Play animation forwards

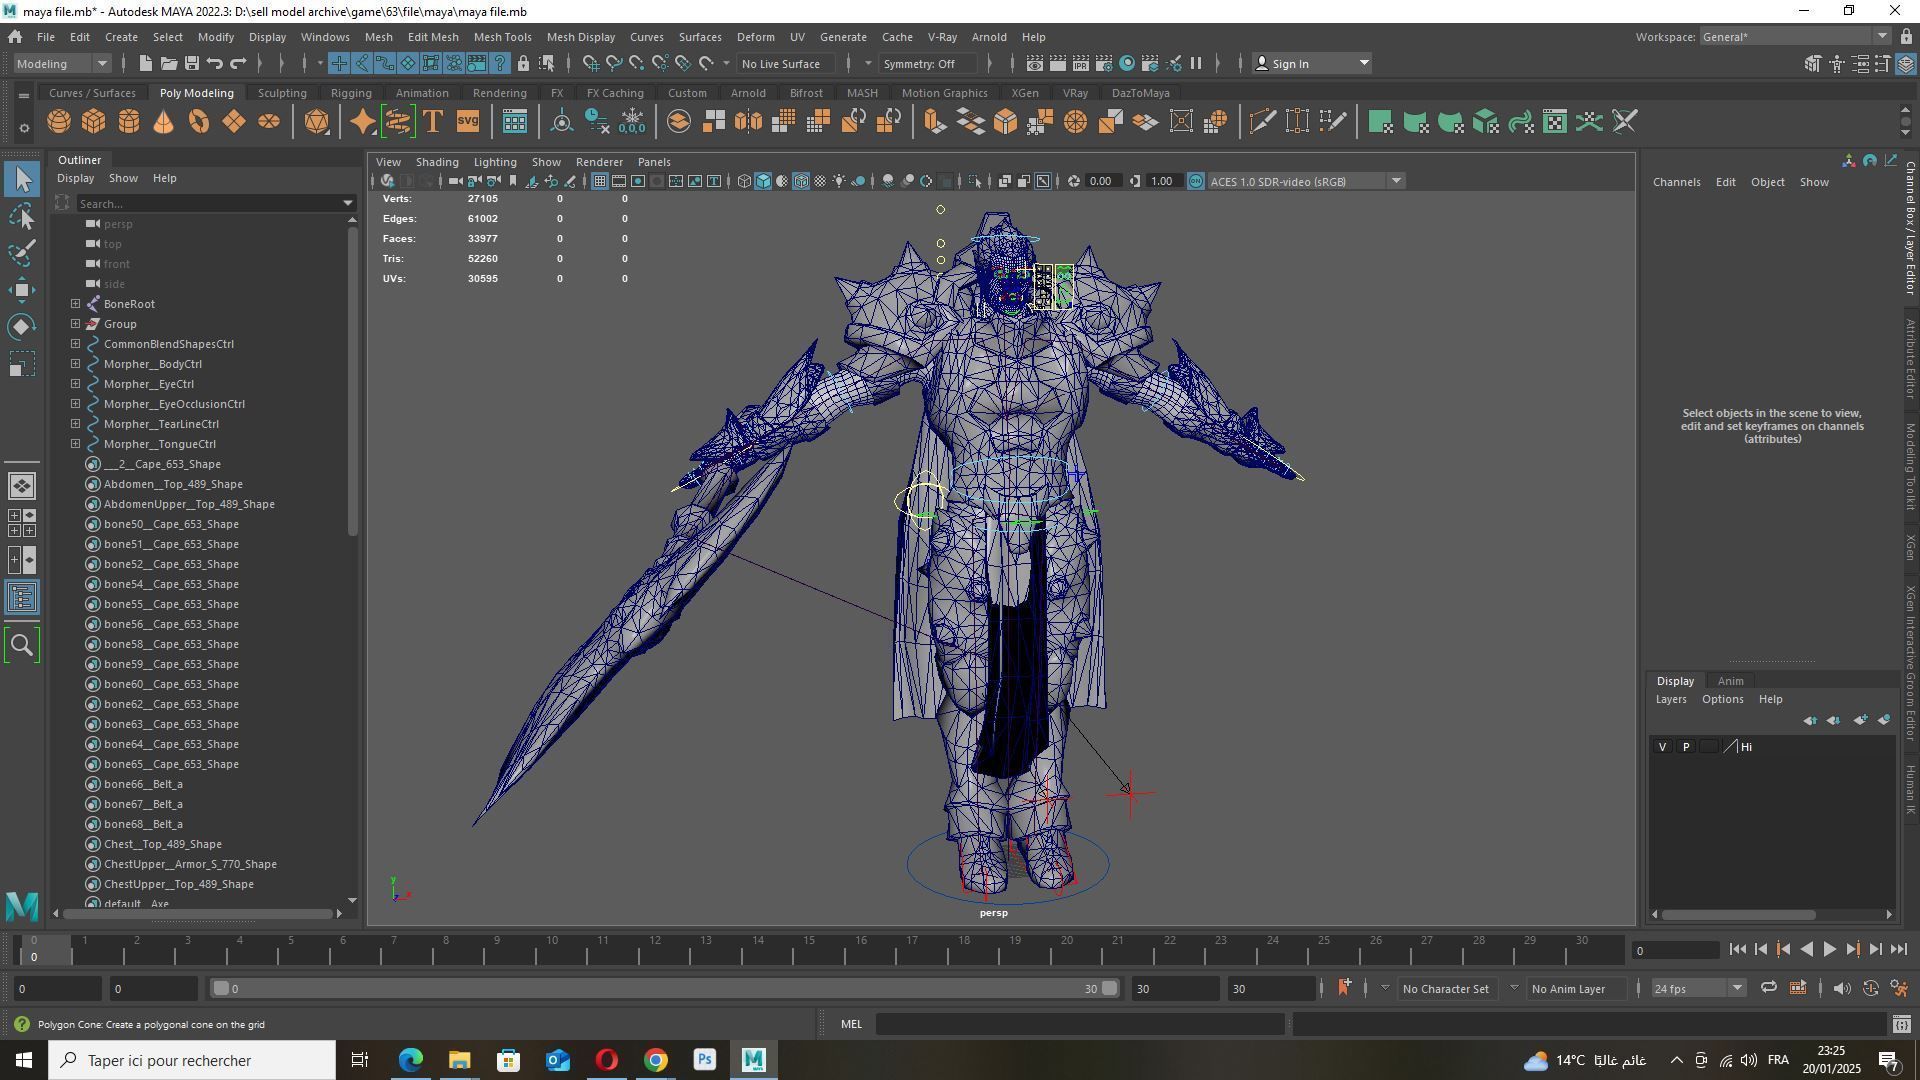tap(1829, 950)
